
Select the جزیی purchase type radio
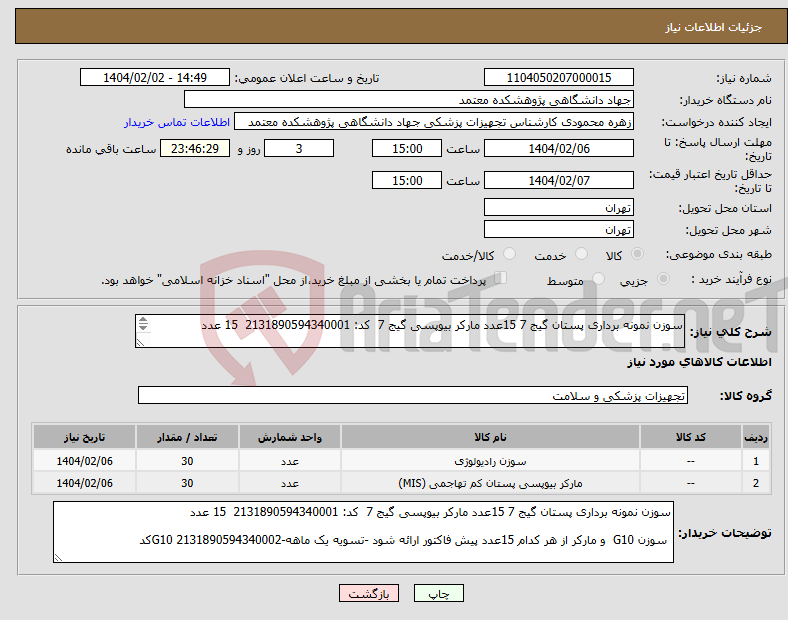[x=663, y=279]
